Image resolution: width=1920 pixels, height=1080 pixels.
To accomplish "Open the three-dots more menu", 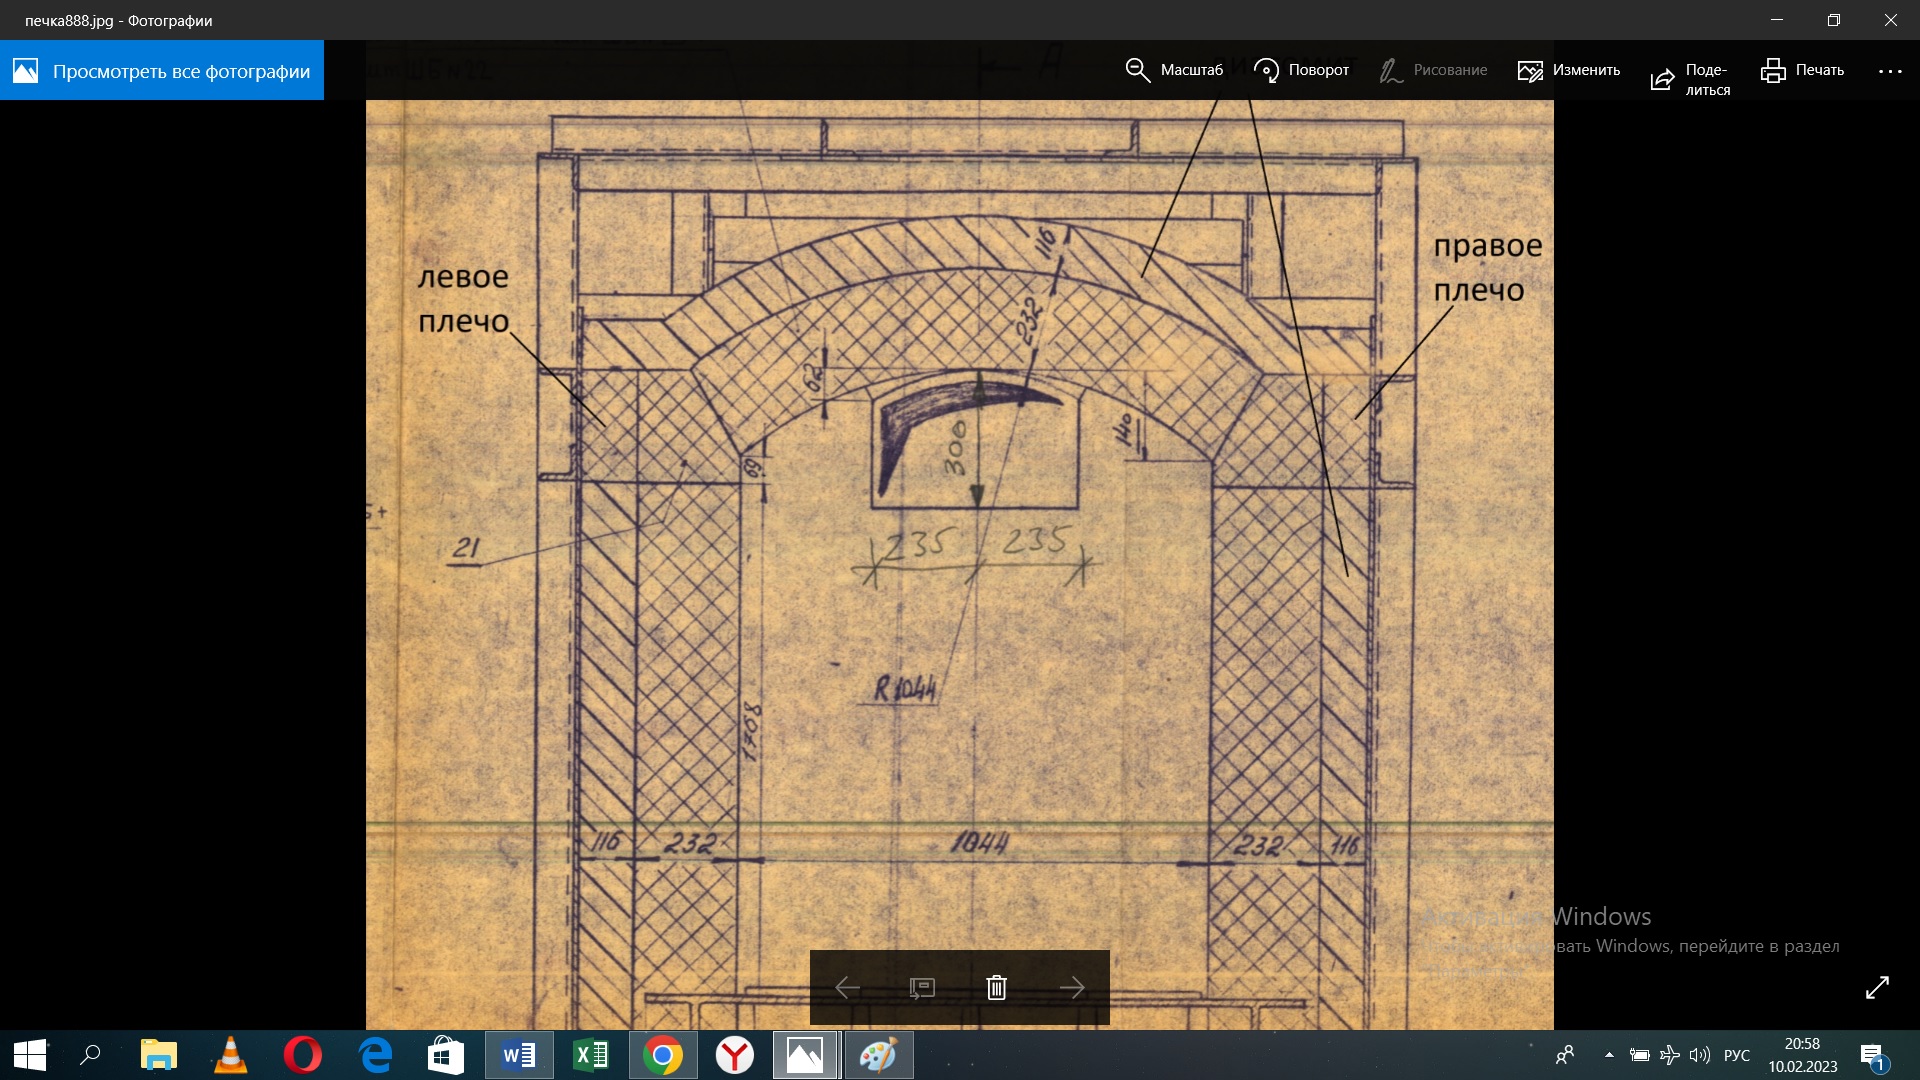I will (1890, 71).
